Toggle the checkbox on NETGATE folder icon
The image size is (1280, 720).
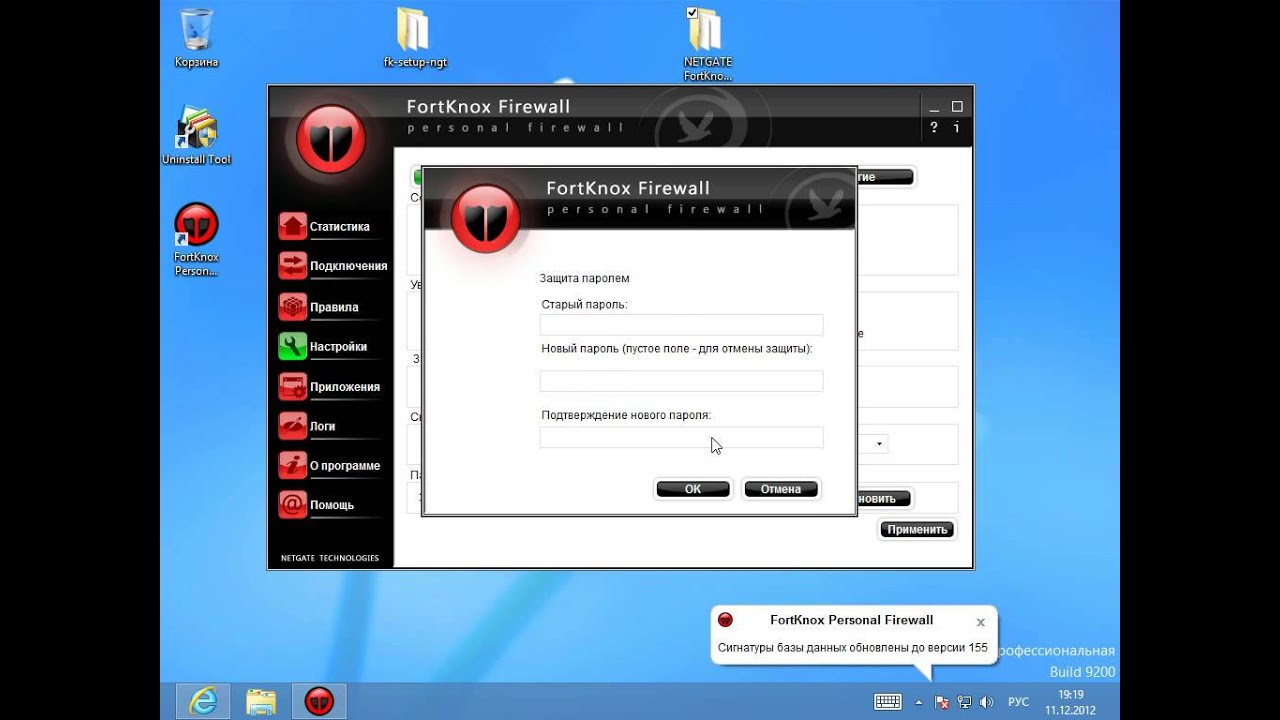point(692,13)
